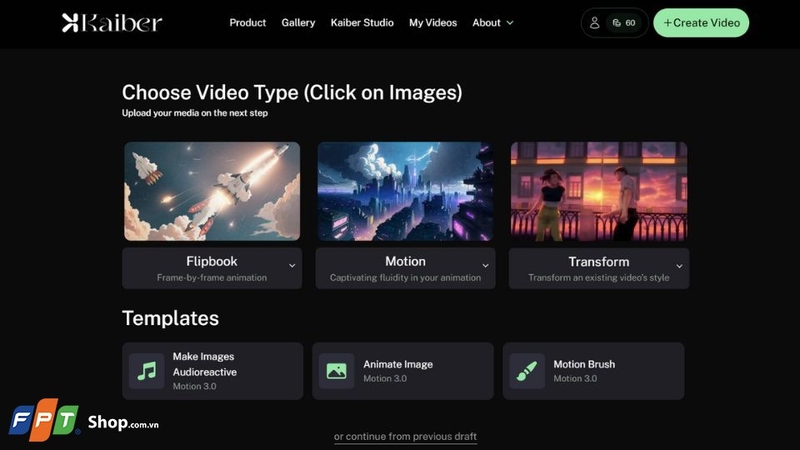Follow the 'or continue from previous draft' link
This screenshot has height=450, width=800.
405,437
